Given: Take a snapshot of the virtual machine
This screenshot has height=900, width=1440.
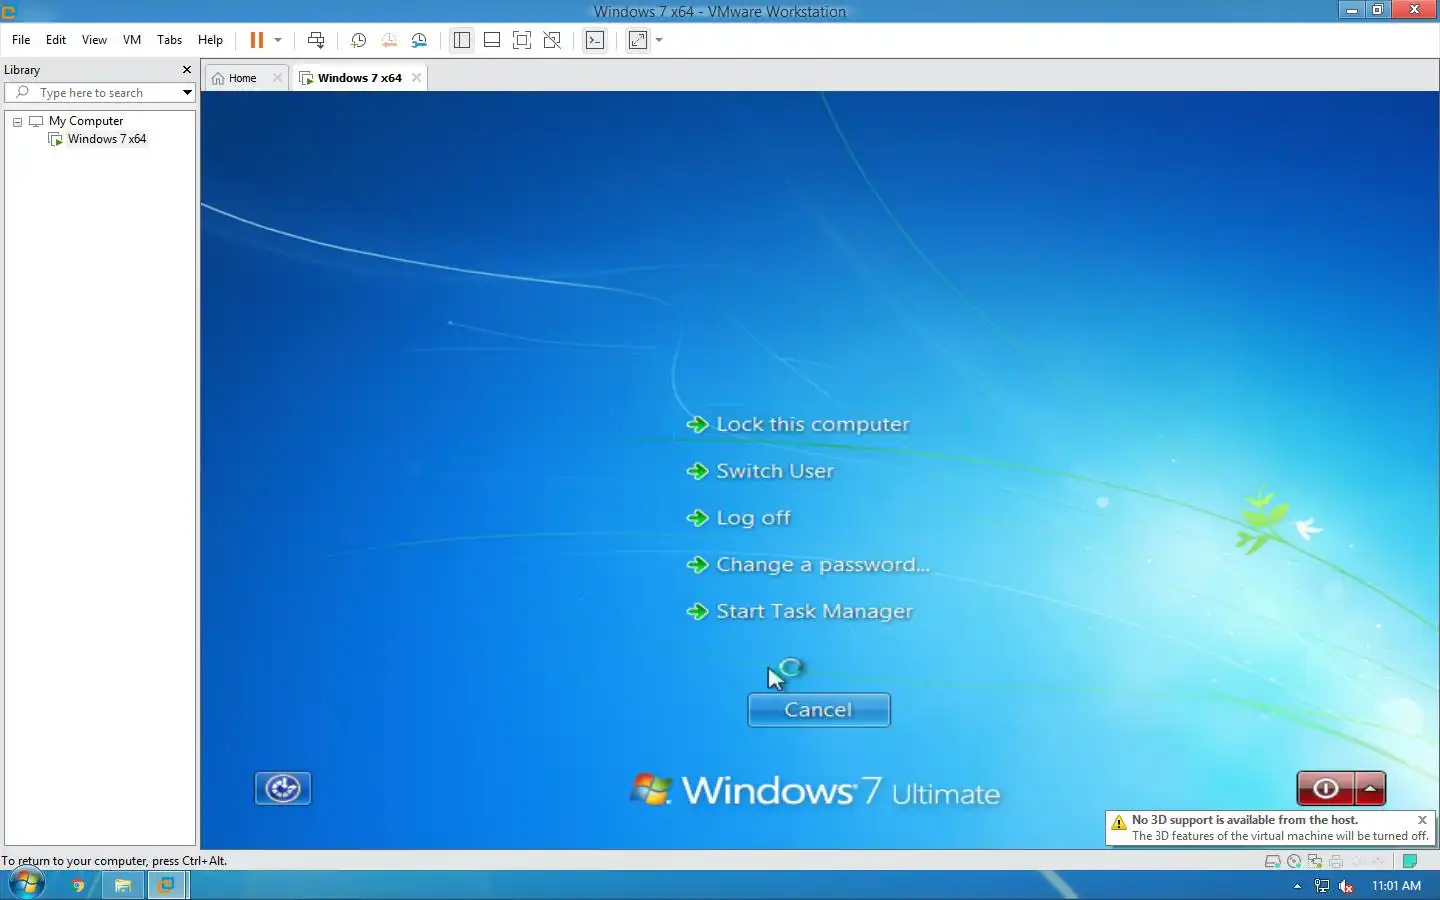Looking at the screenshot, I should coord(358,40).
